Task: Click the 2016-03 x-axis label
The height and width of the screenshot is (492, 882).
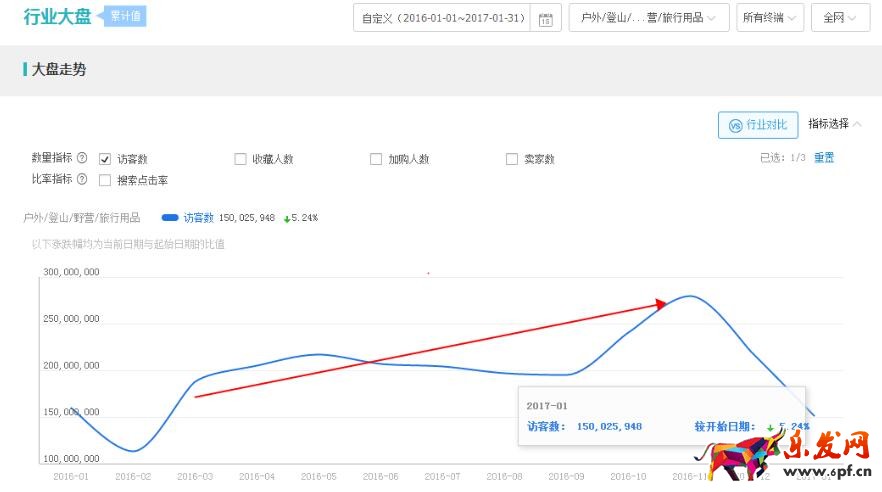Action: pyautogui.click(x=195, y=476)
